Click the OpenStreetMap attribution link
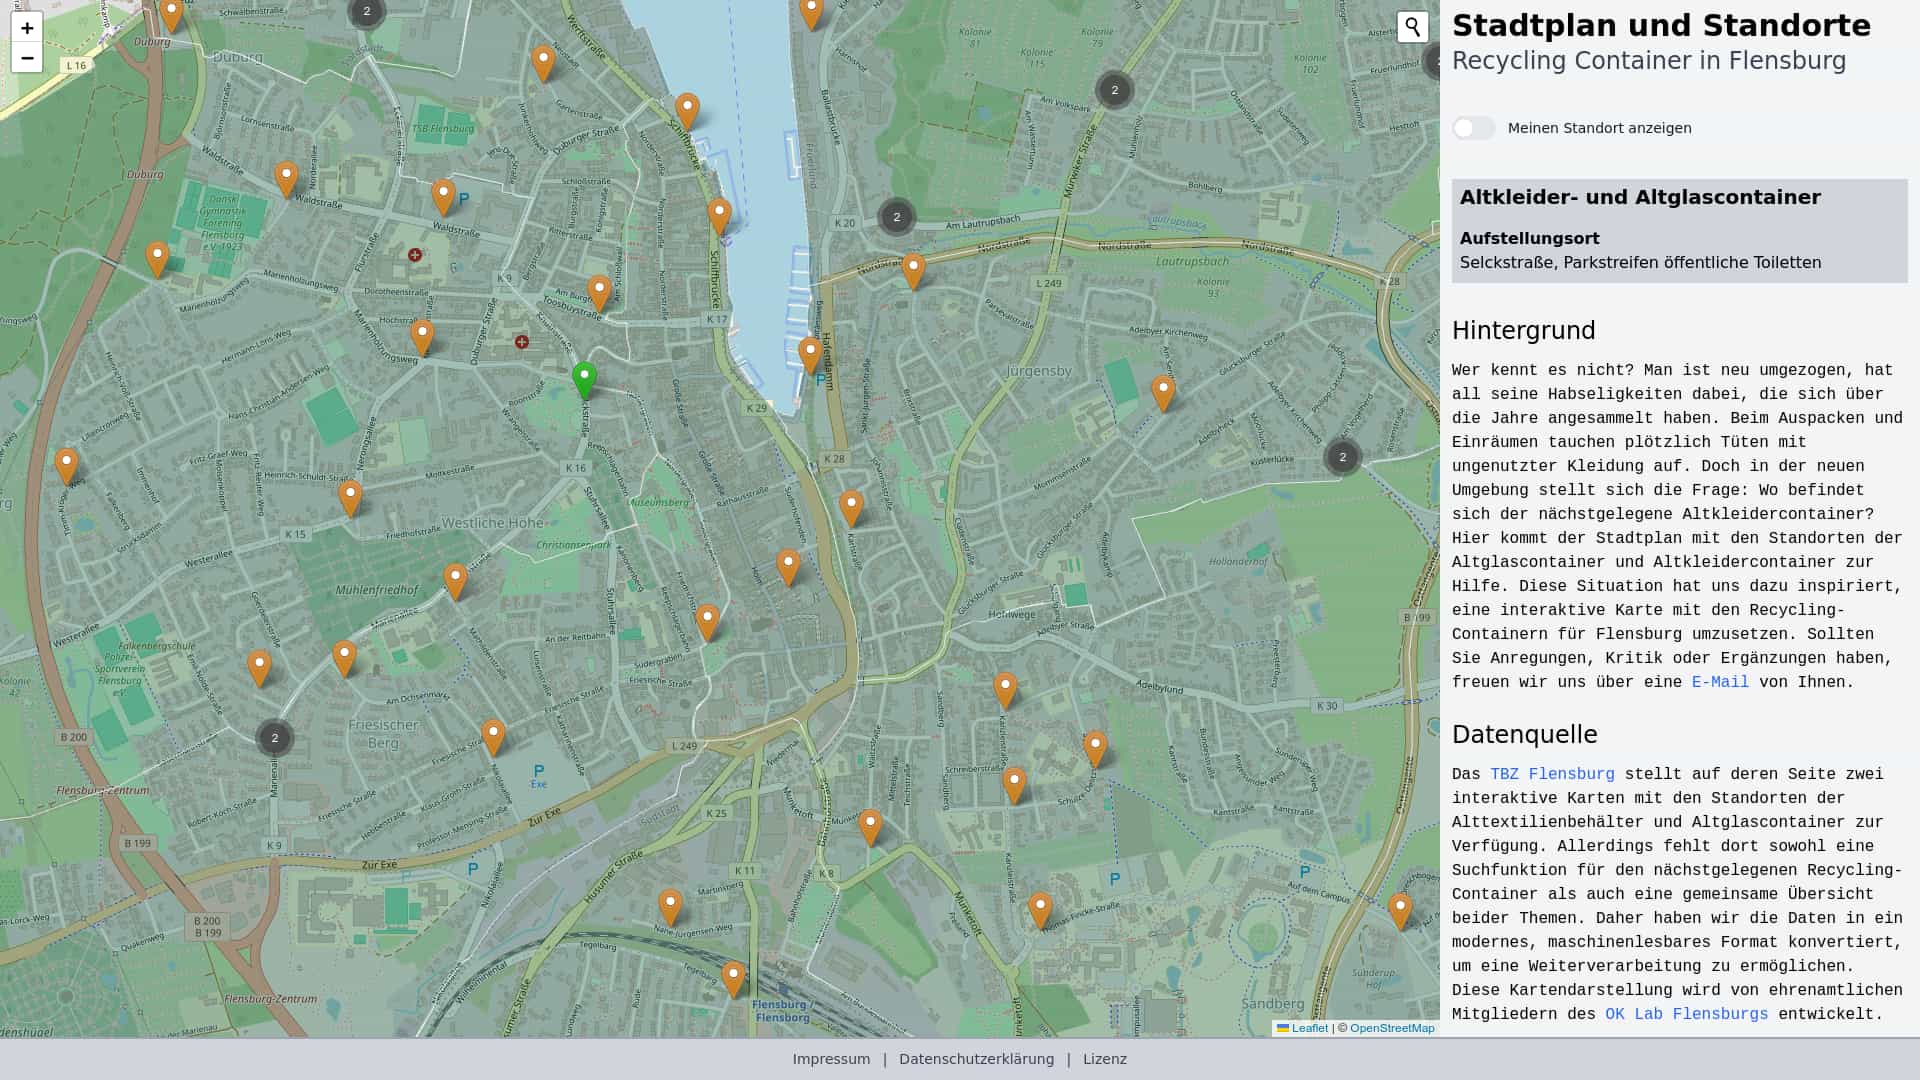Image resolution: width=1920 pixels, height=1080 pixels. pyautogui.click(x=1391, y=1028)
